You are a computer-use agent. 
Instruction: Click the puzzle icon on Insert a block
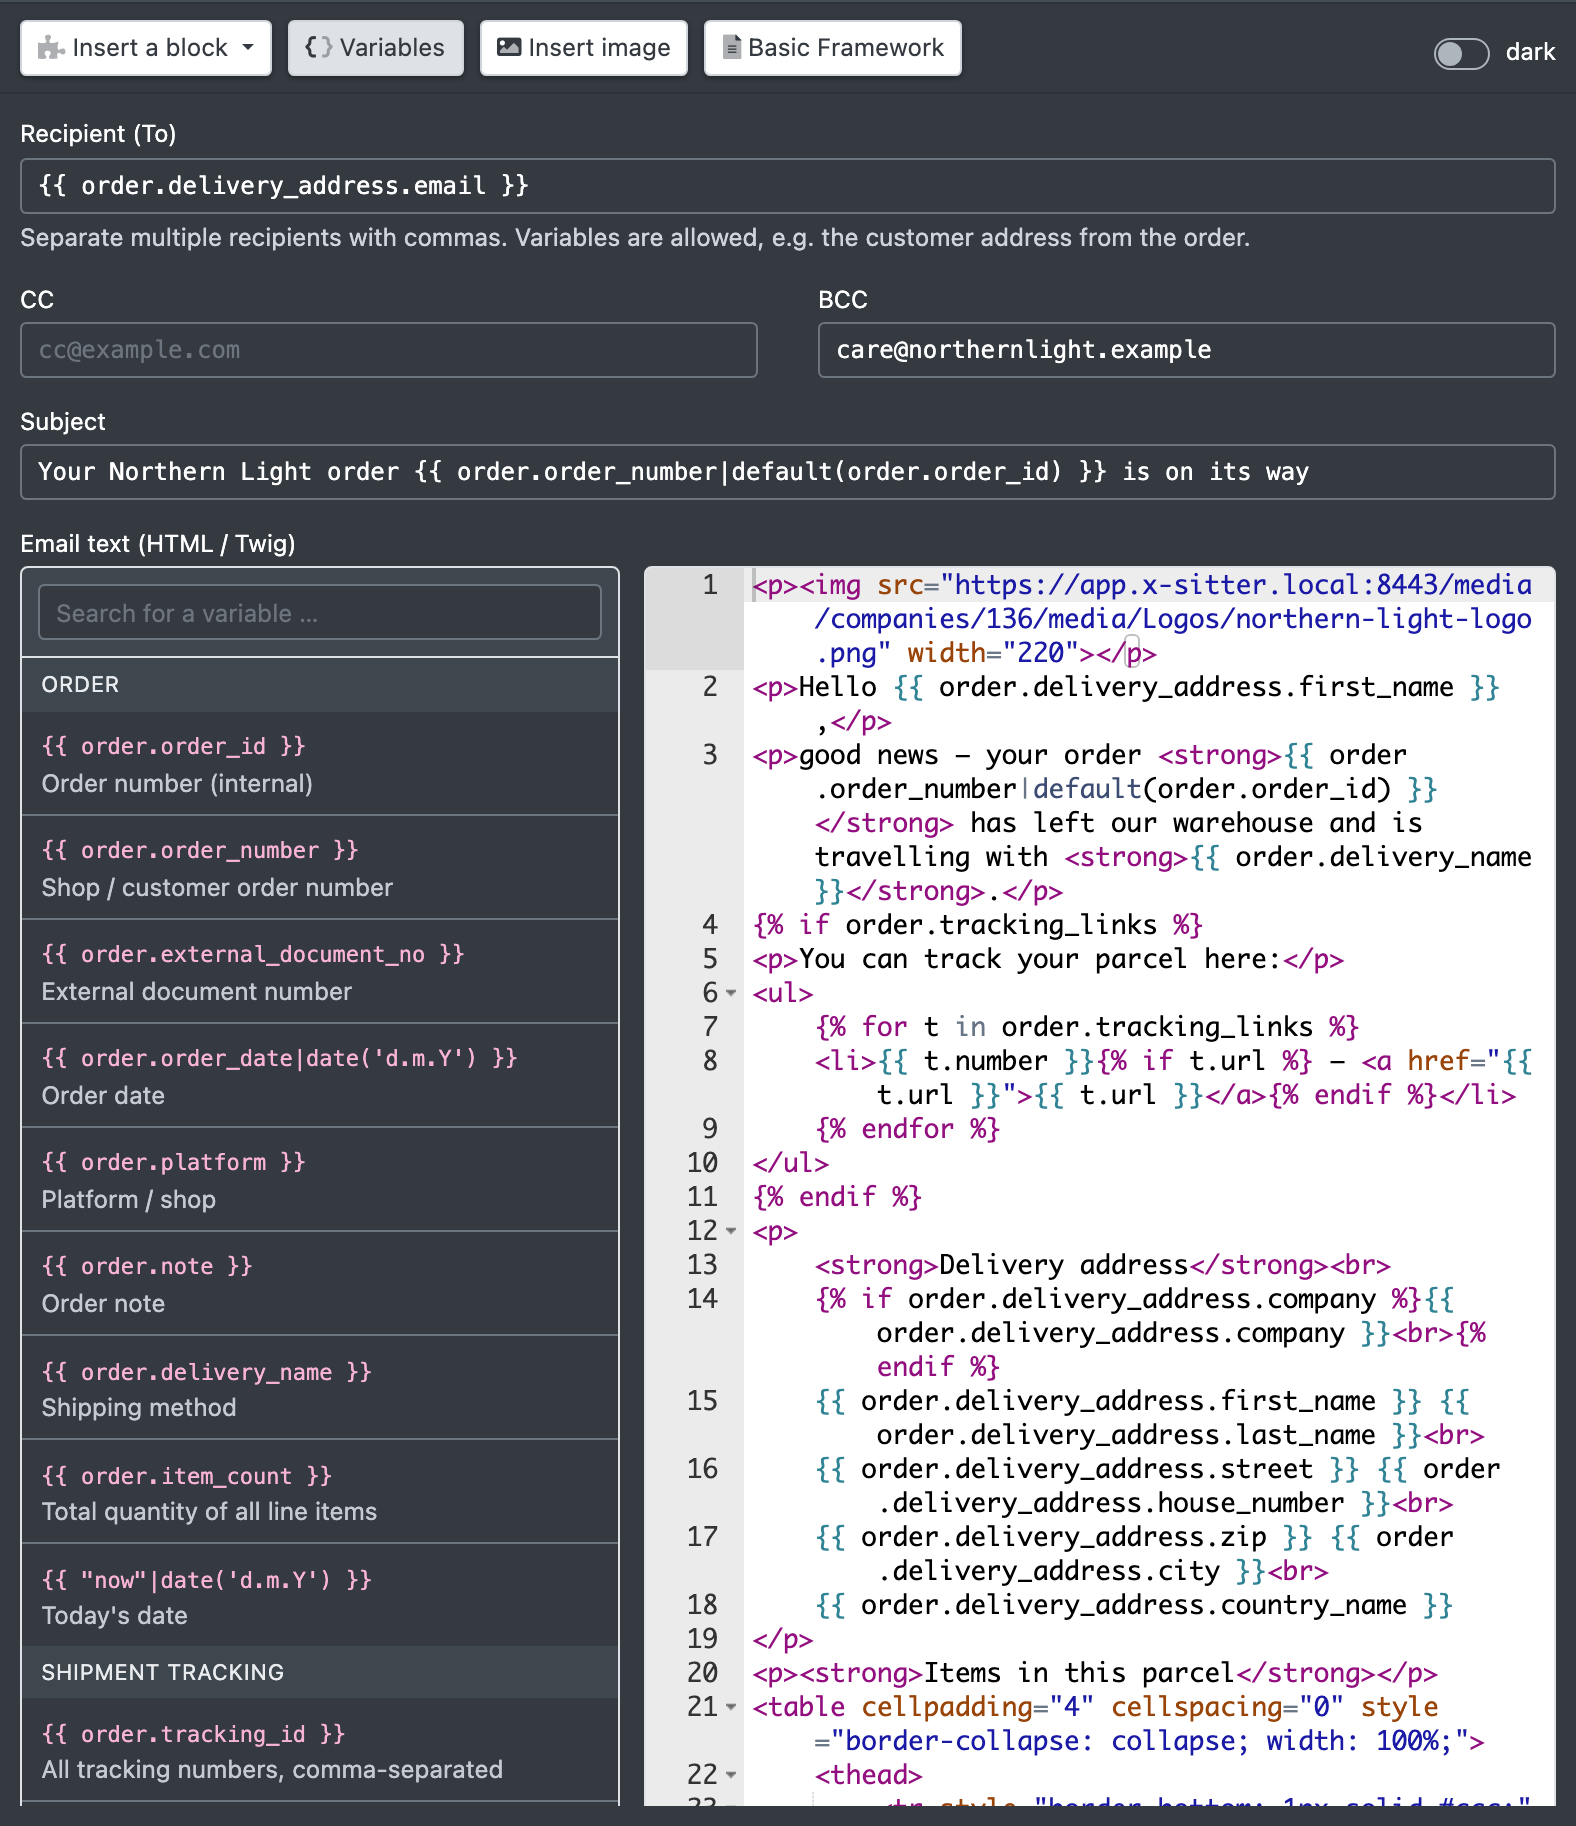tap(51, 48)
